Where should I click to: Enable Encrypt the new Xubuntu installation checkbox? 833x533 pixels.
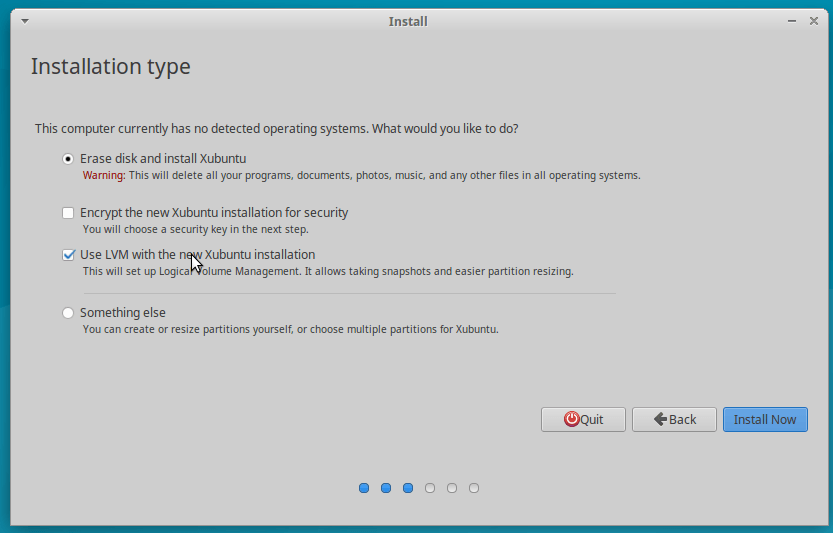[68, 213]
